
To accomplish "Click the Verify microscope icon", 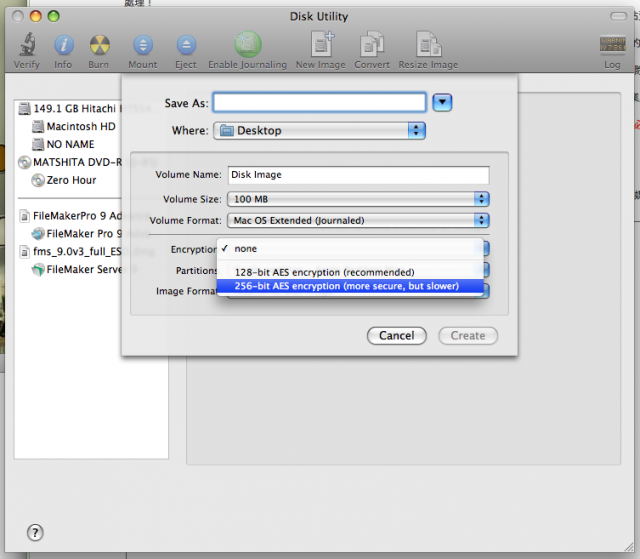I will (27, 44).
